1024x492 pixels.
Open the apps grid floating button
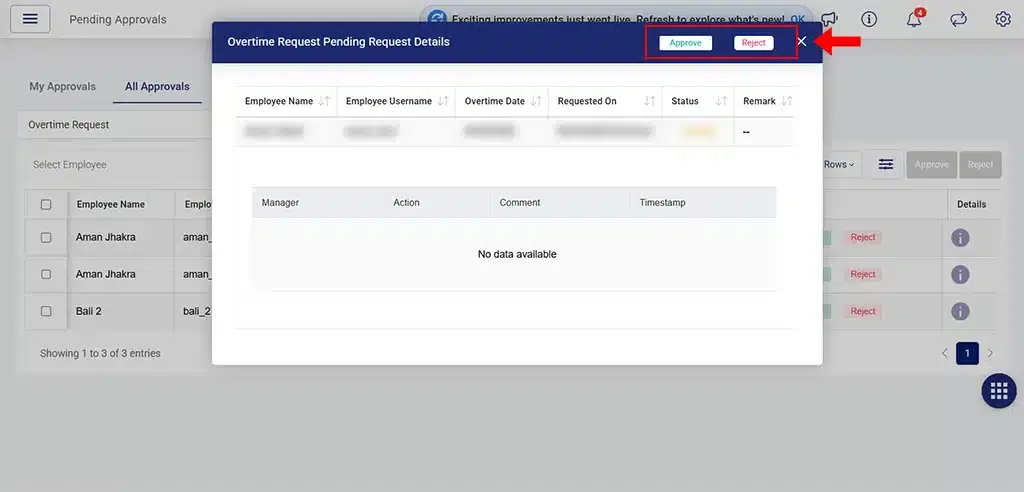999,391
